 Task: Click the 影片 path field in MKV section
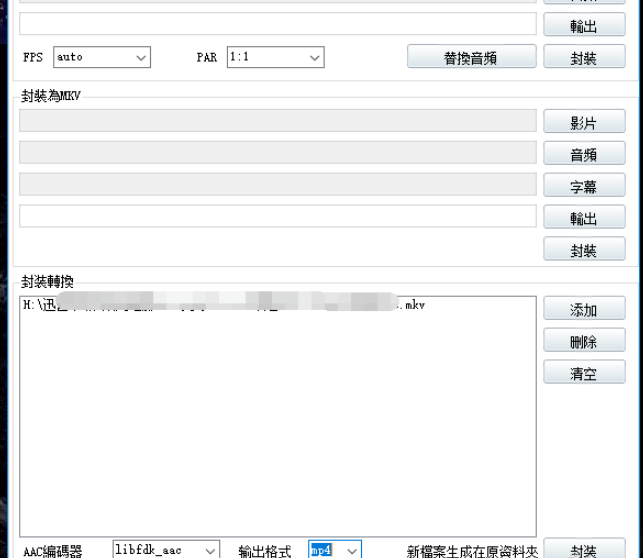(278, 121)
